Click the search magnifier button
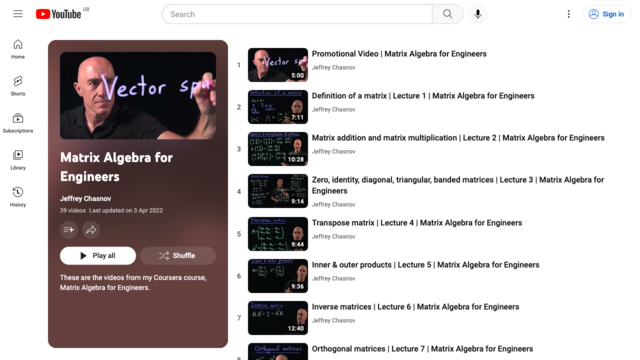The width and height of the screenshot is (640, 360). pyautogui.click(x=448, y=14)
